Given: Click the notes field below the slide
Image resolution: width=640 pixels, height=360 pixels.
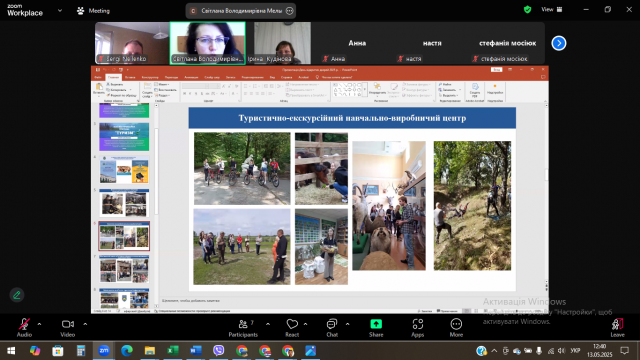Looking at the screenshot, I should point(351,301).
